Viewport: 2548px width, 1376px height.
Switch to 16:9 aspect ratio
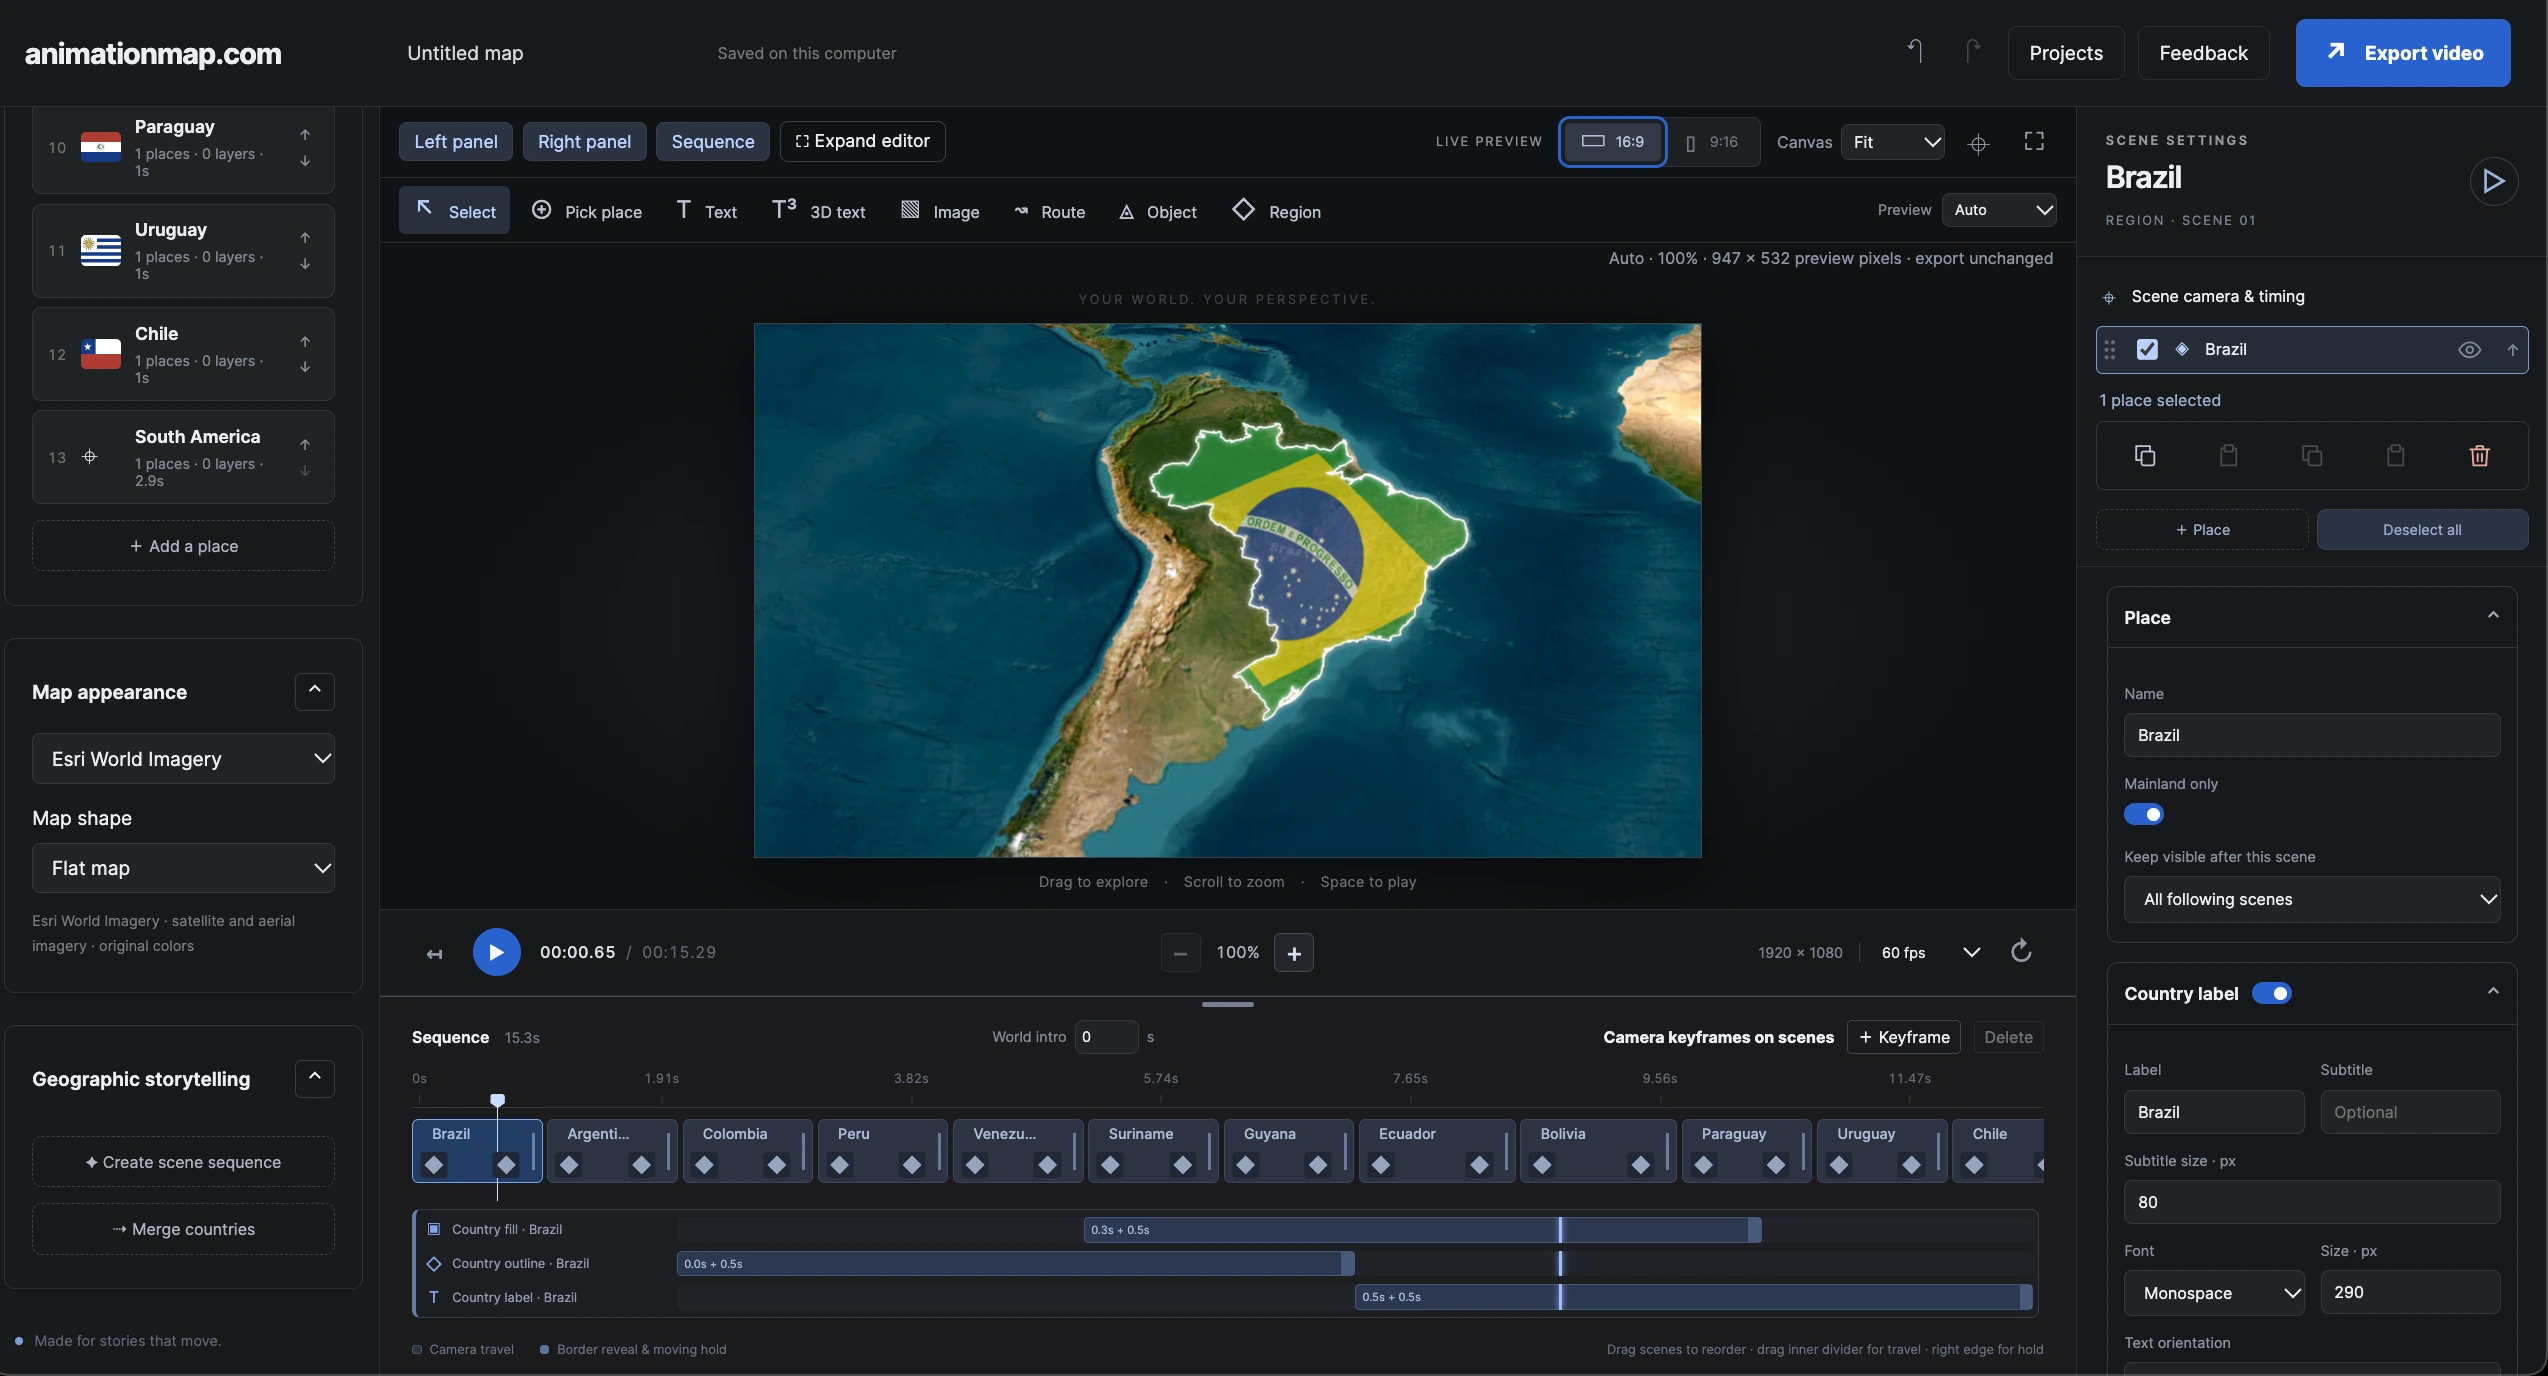[1612, 142]
